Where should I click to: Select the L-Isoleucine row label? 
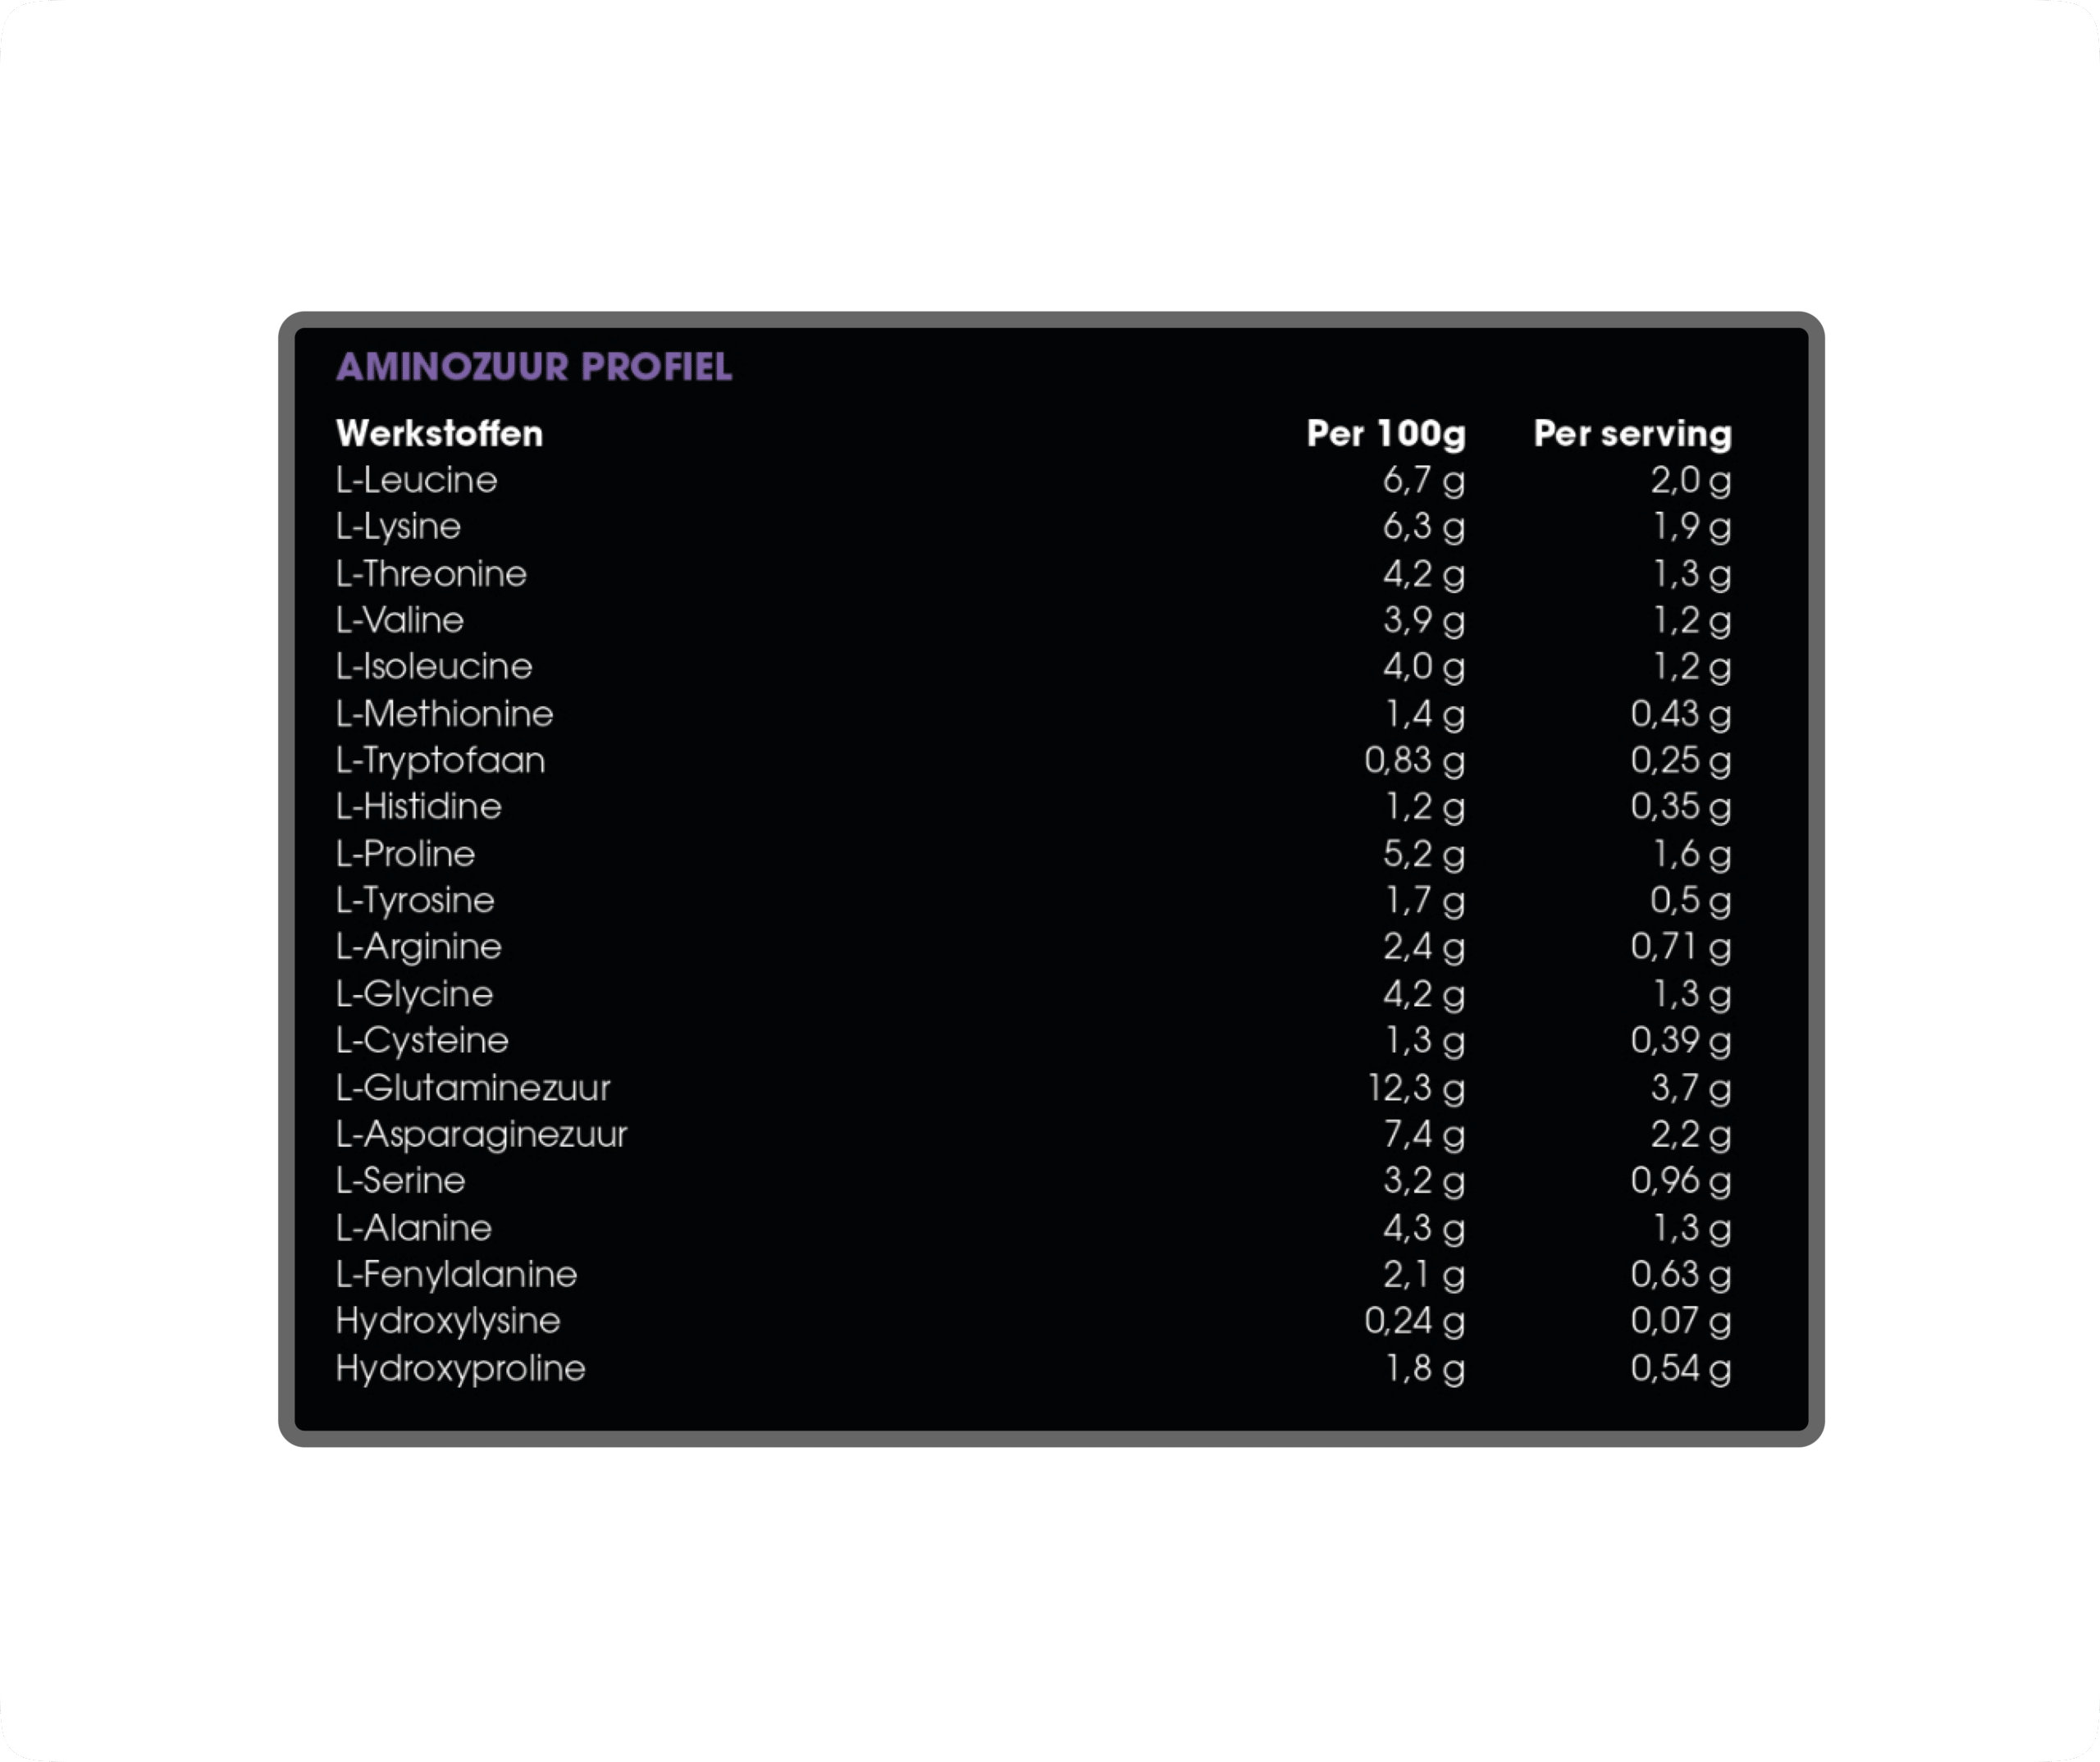[x=434, y=667]
